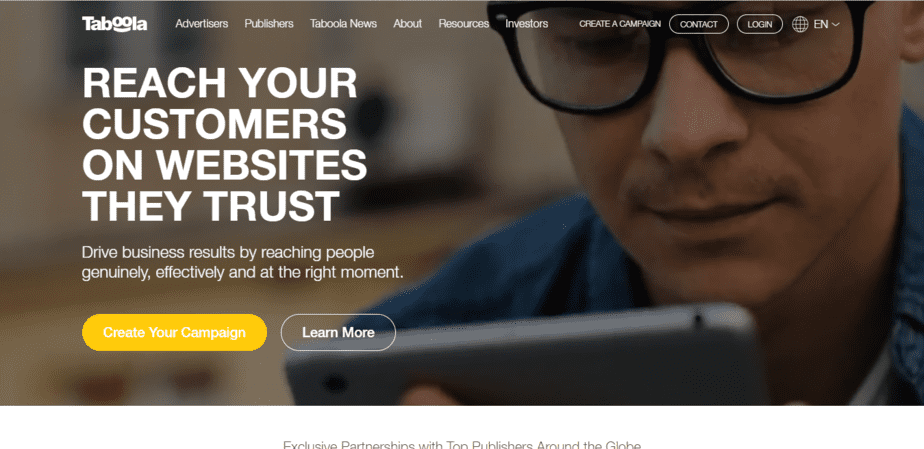Click the Learn More button
Screen dimensions: 924x449
pos(338,332)
